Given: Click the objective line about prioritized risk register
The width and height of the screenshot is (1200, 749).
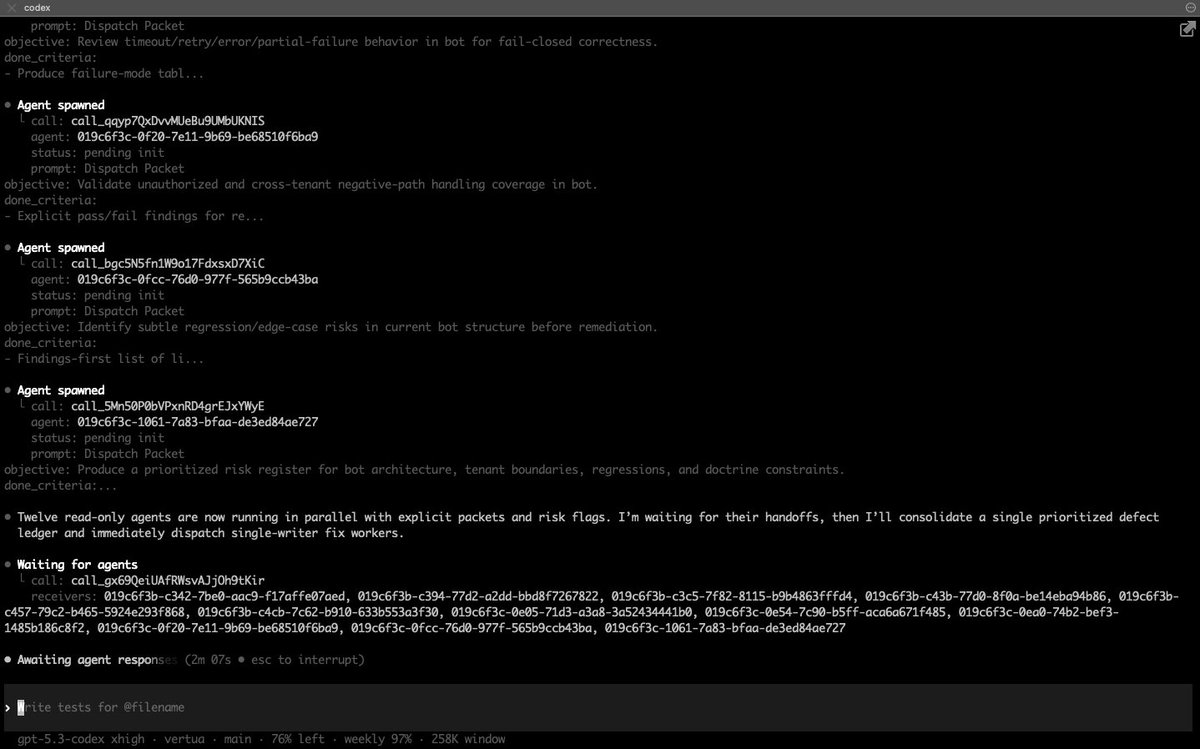Looking at the screenshot, I should [424, 470].
